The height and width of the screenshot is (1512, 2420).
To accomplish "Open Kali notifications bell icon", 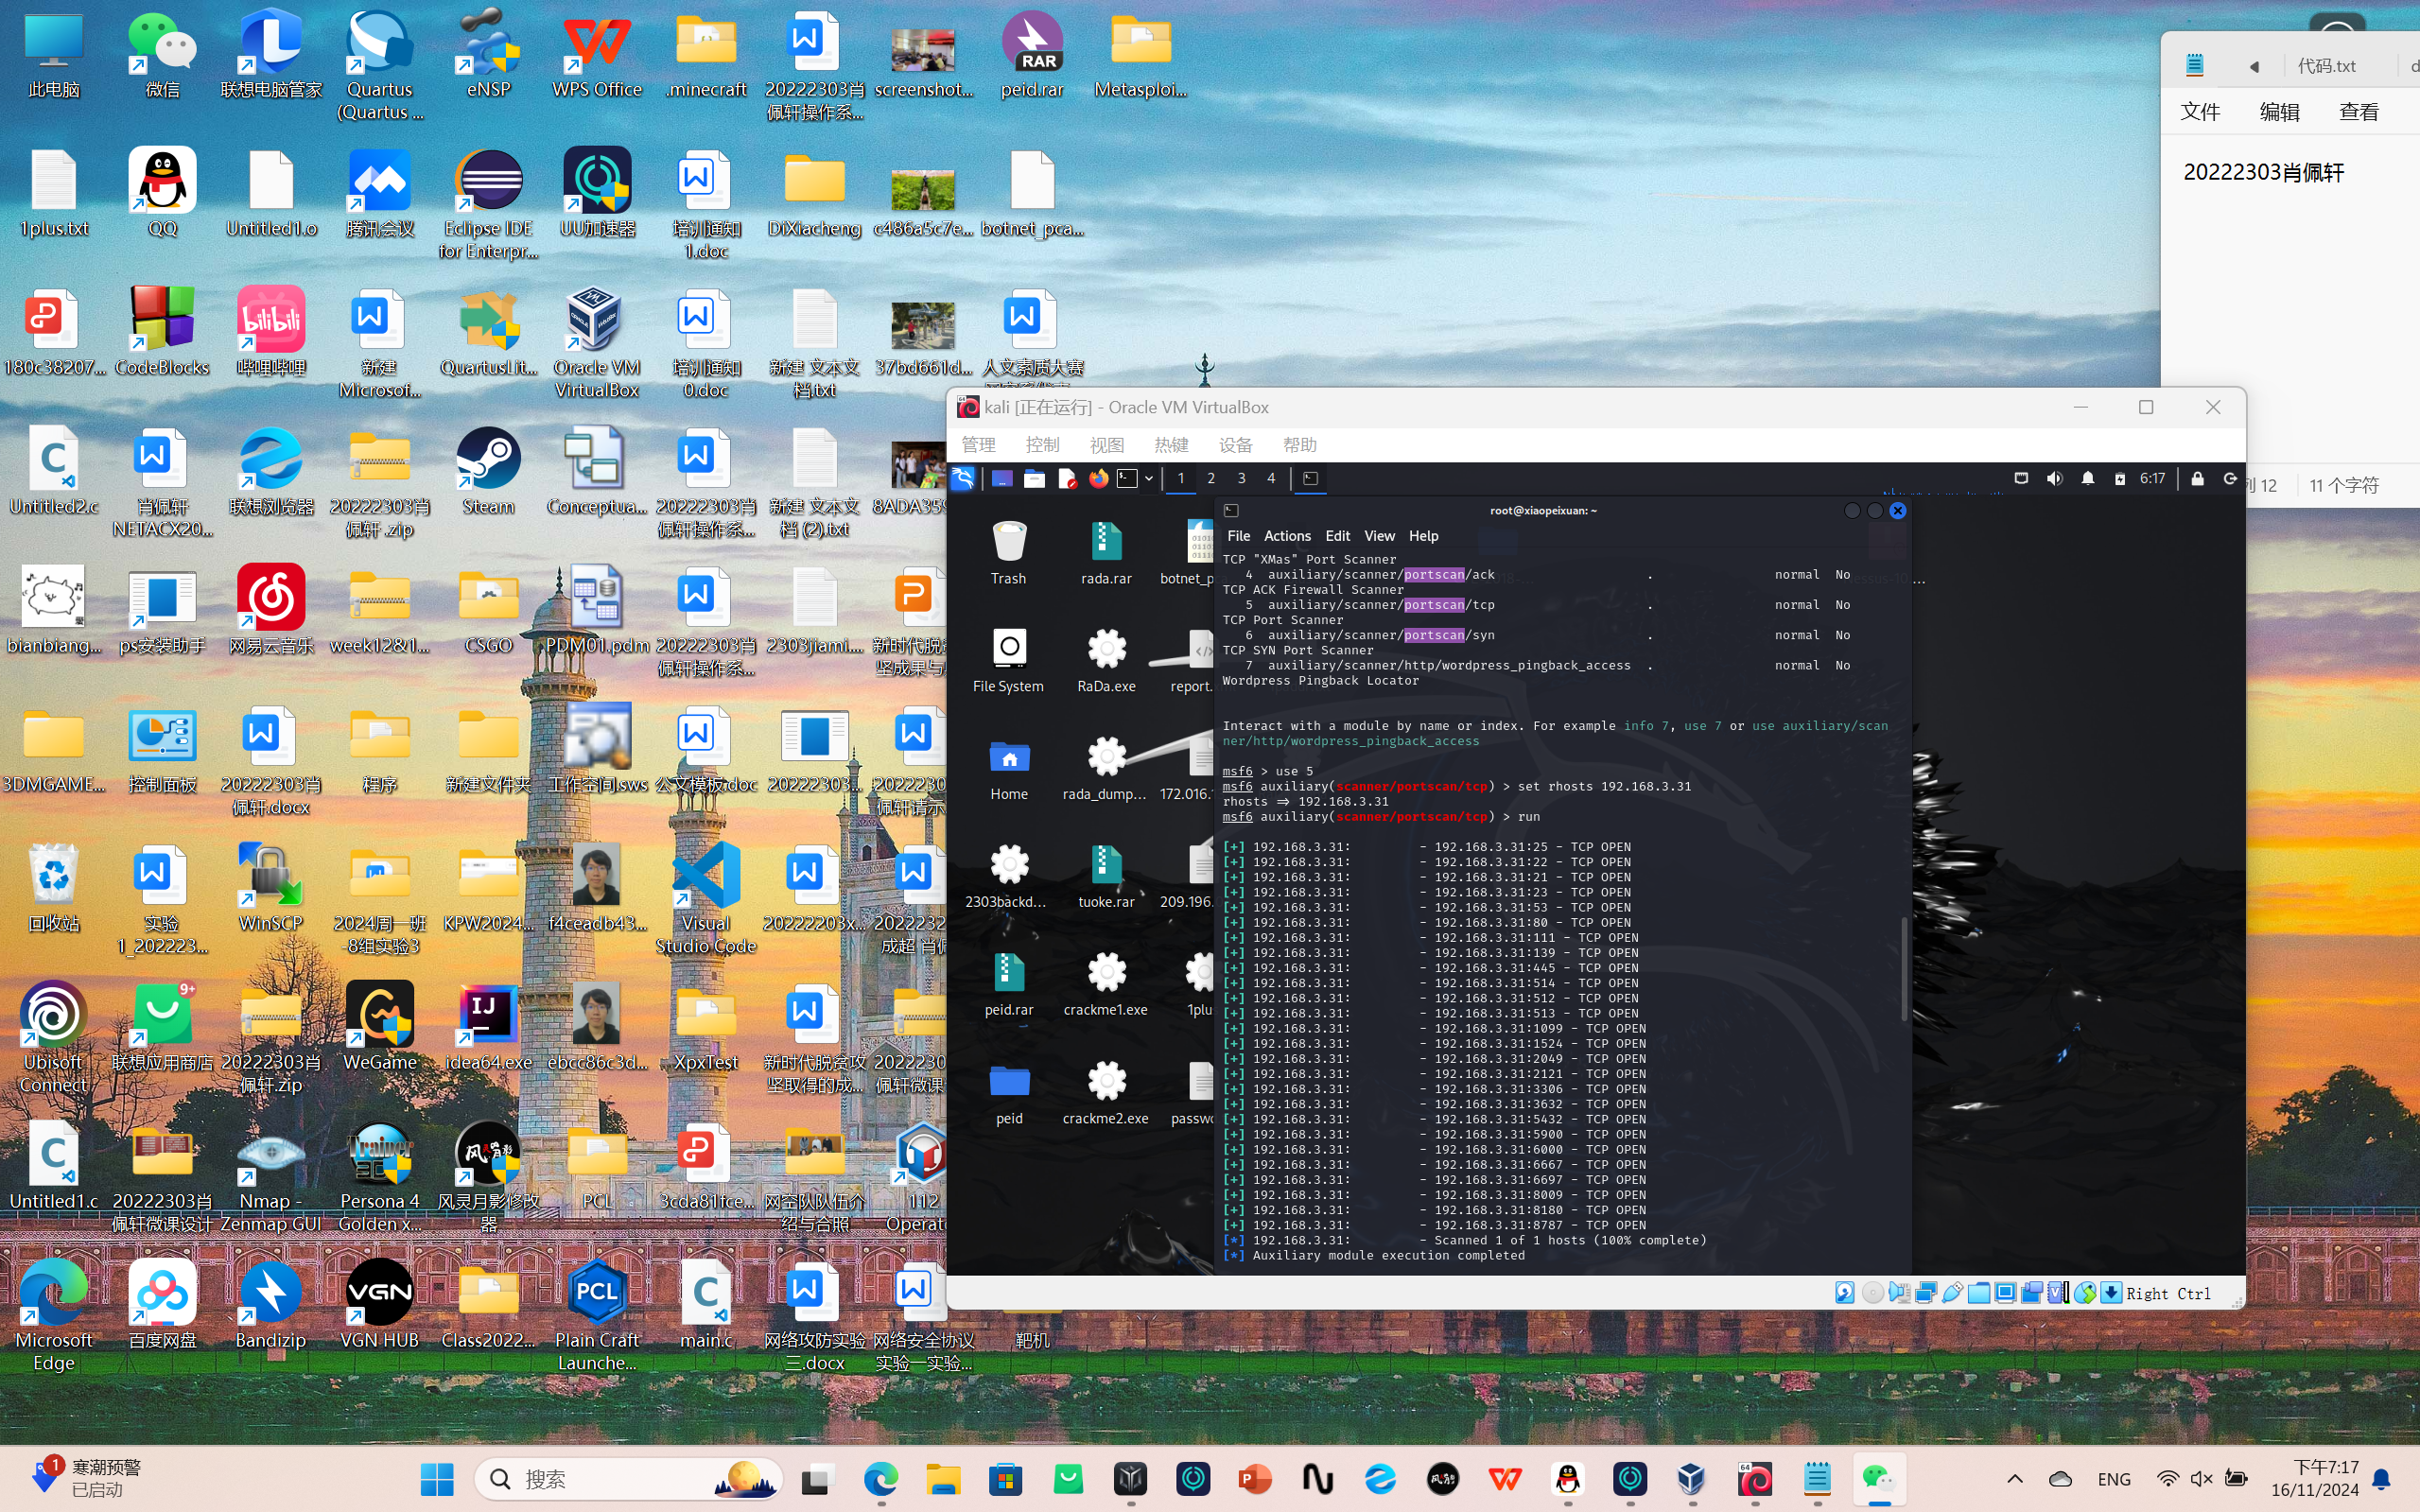I will click(x=2088, y=478).
